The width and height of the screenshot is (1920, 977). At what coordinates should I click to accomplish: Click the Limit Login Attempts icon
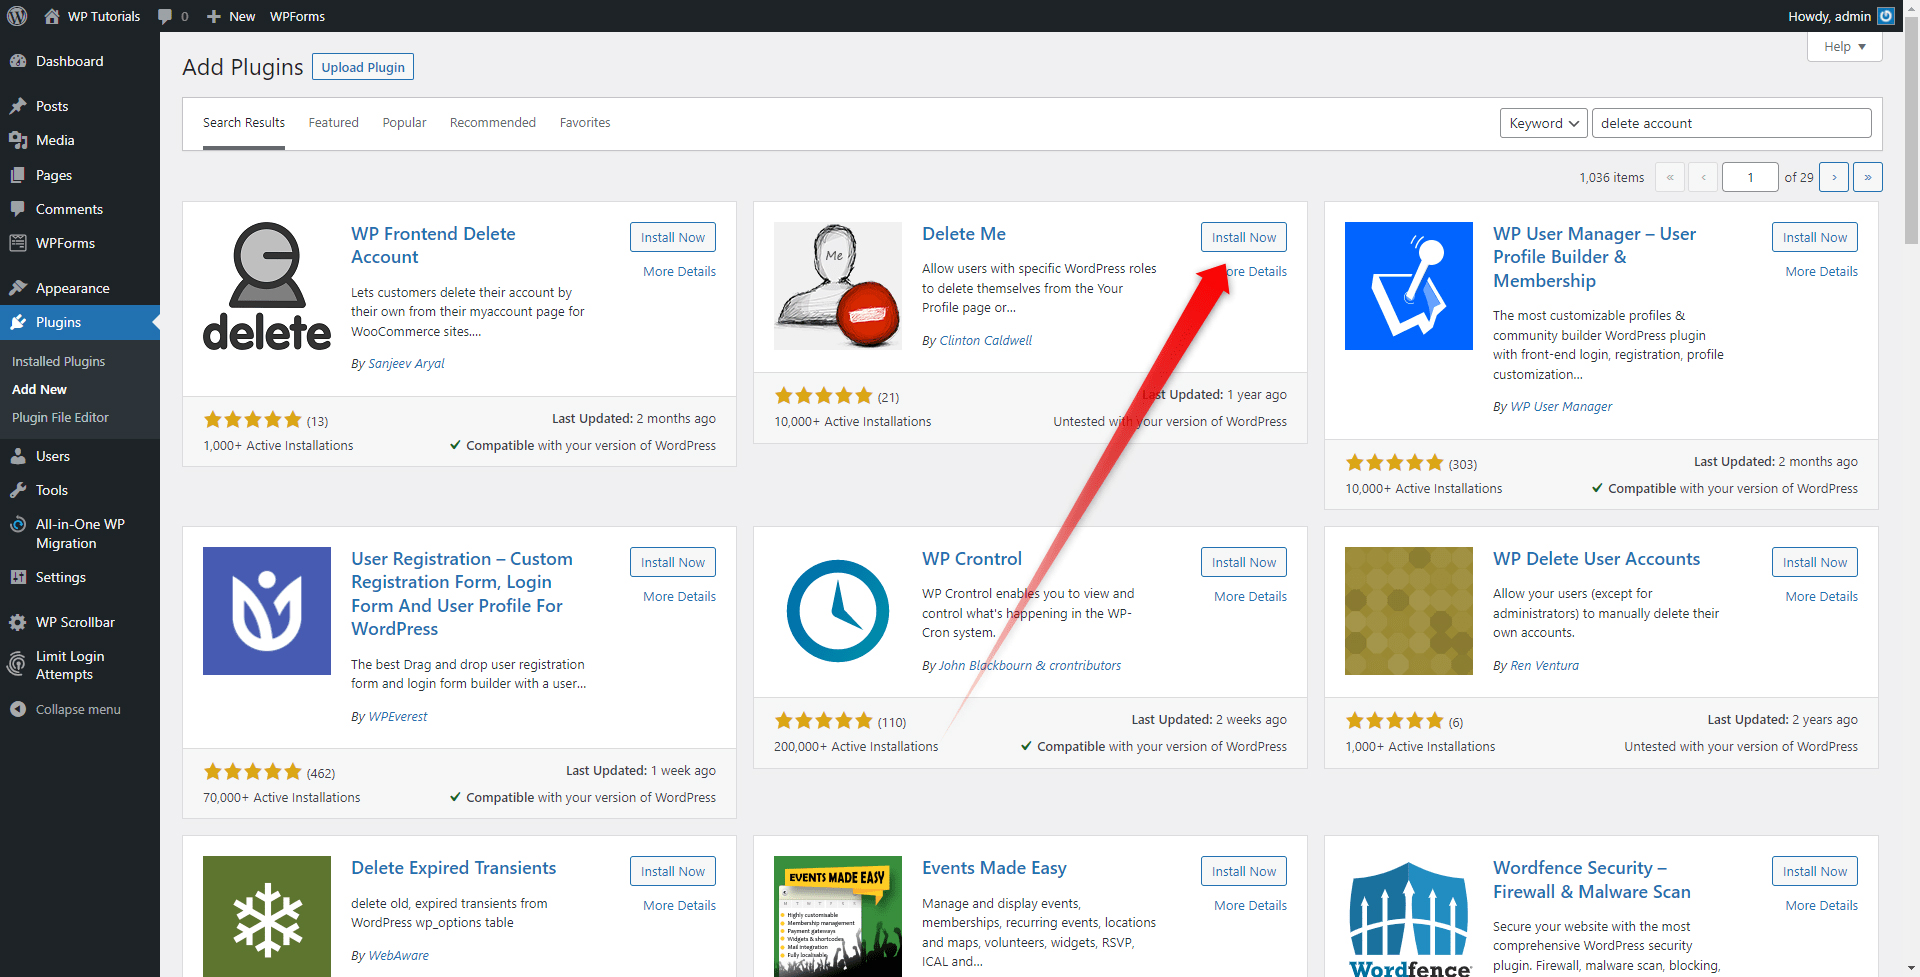tap(18, 664)
